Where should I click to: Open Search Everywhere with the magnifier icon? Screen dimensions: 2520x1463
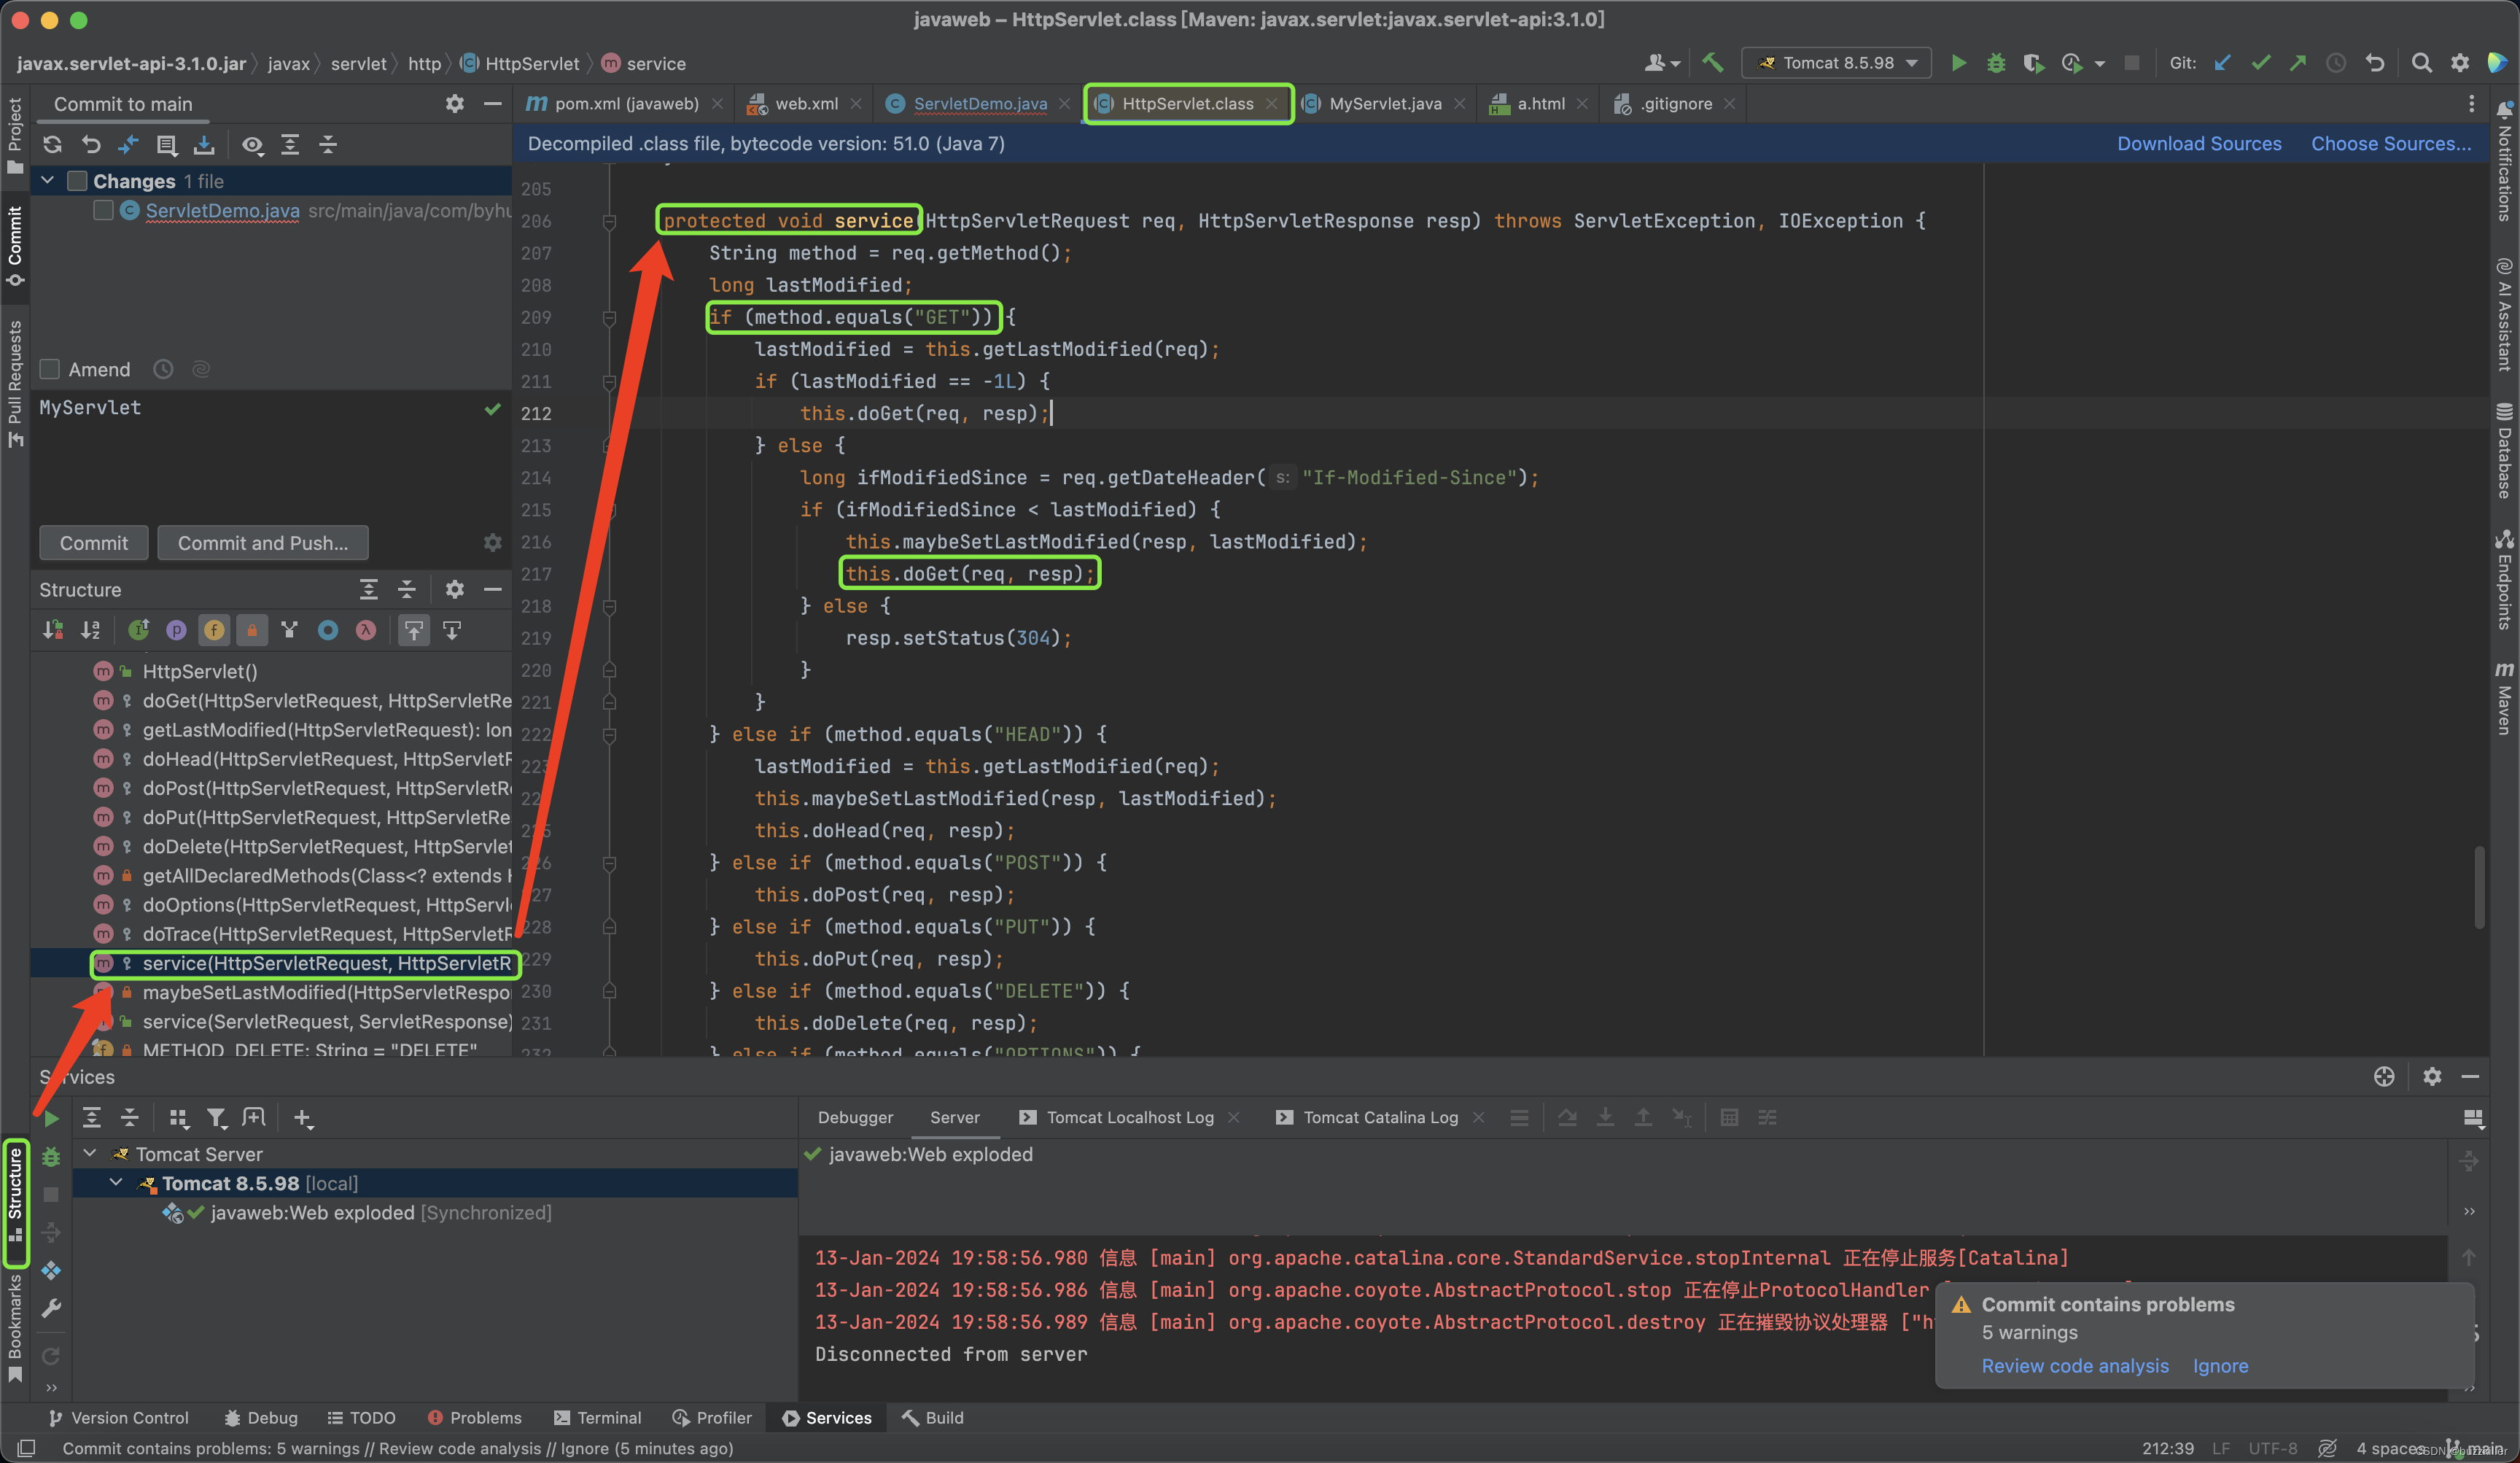point(2421,63)
